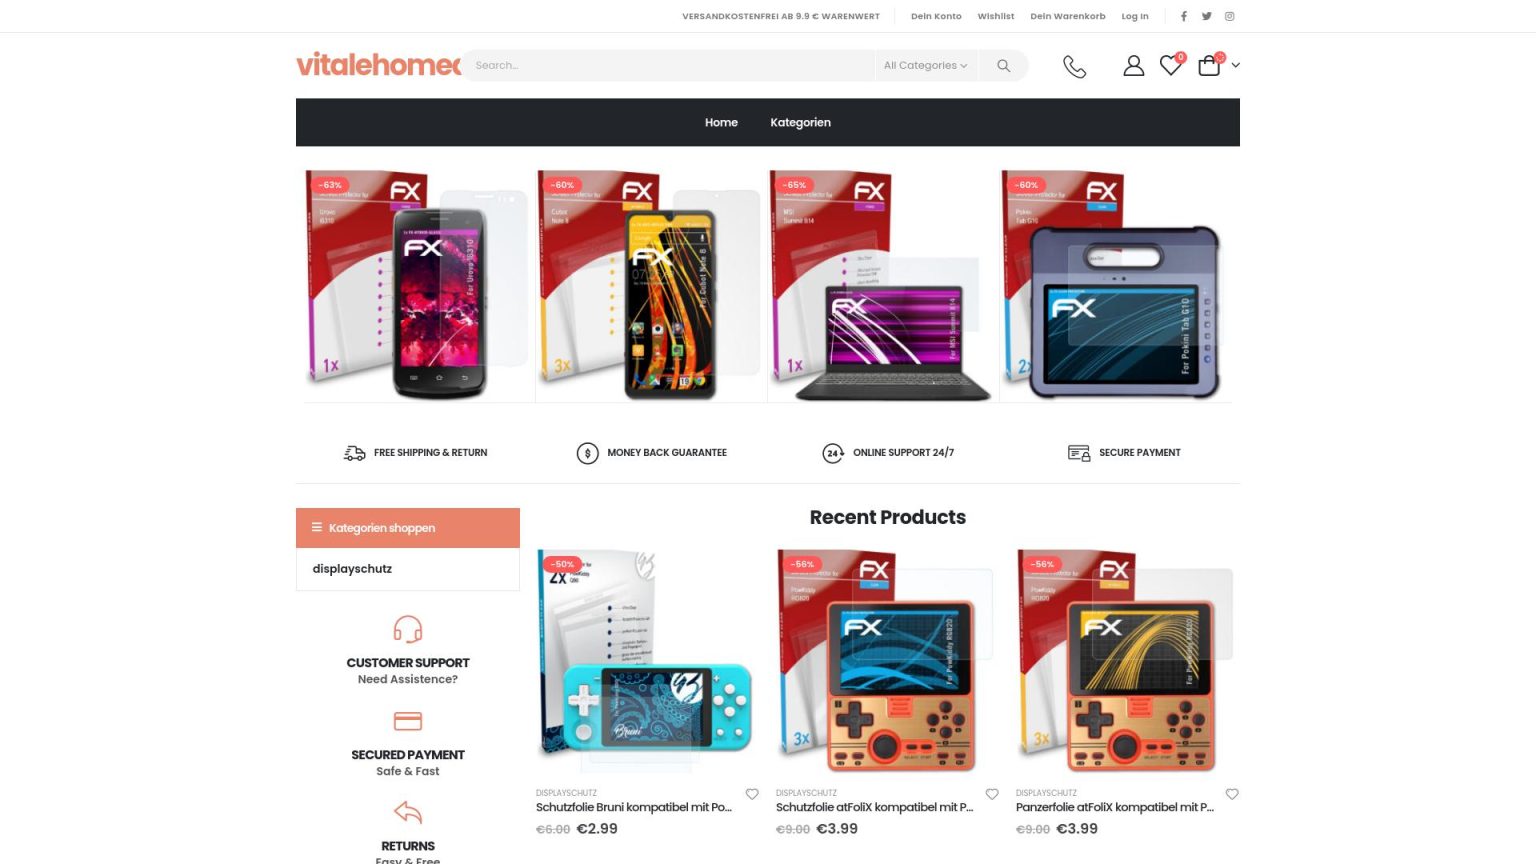Select the displayschutz category link
This screenshot has width=1536, height=864.
352,569
